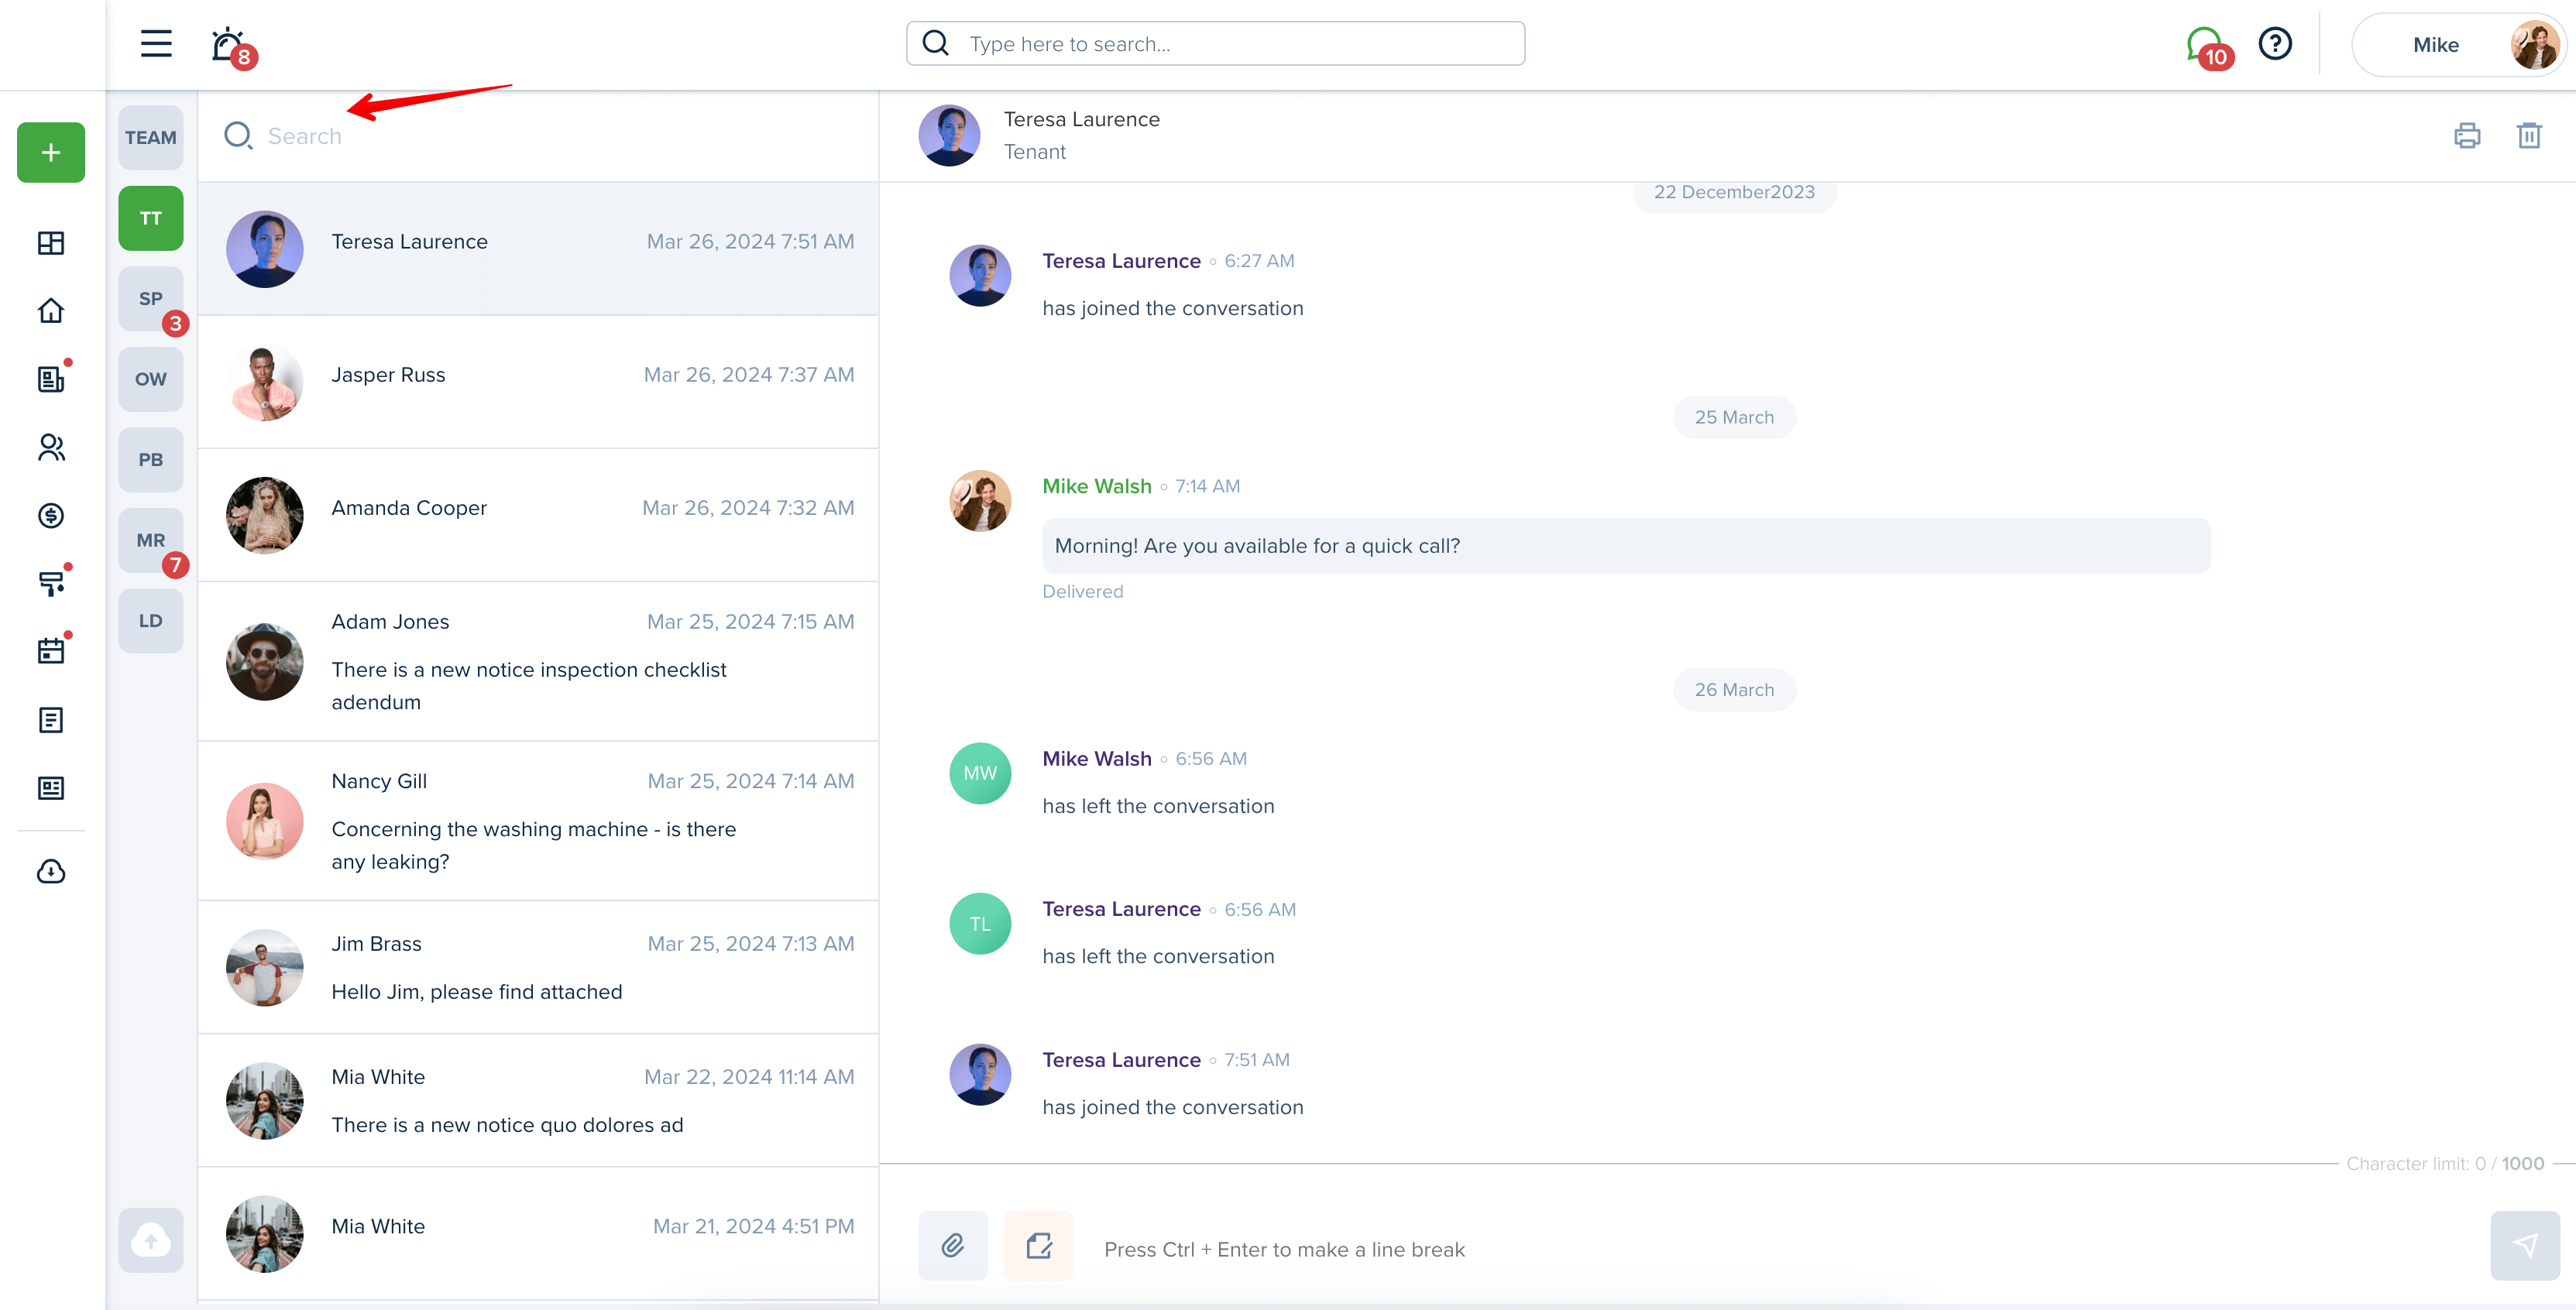Switch to the OW tab

[x=151, y=379]
